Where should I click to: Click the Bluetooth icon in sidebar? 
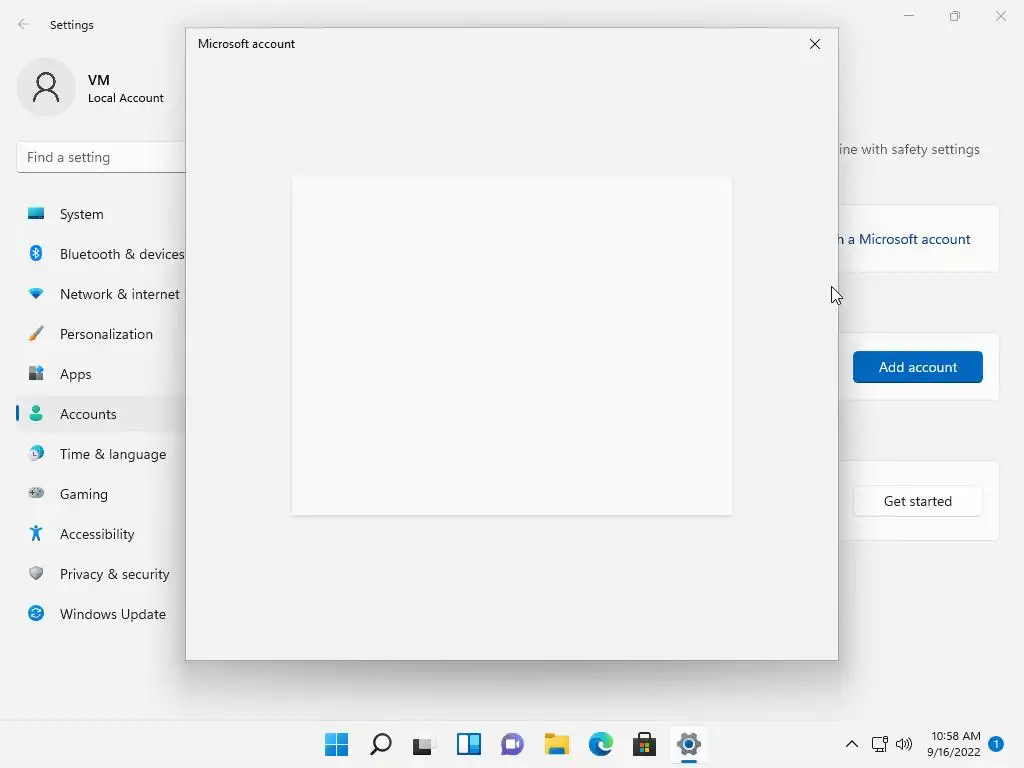pyautogui.click(x=36, y=253)
